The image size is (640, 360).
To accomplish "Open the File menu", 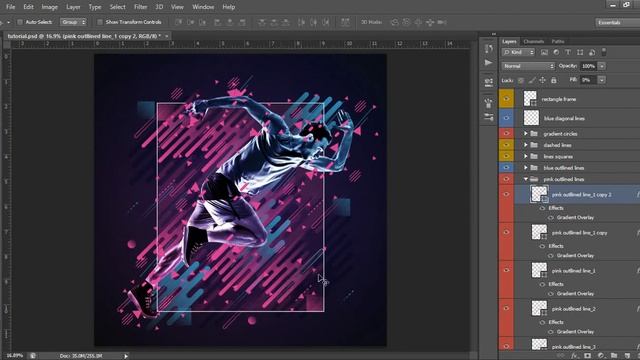I will (10, 7).
